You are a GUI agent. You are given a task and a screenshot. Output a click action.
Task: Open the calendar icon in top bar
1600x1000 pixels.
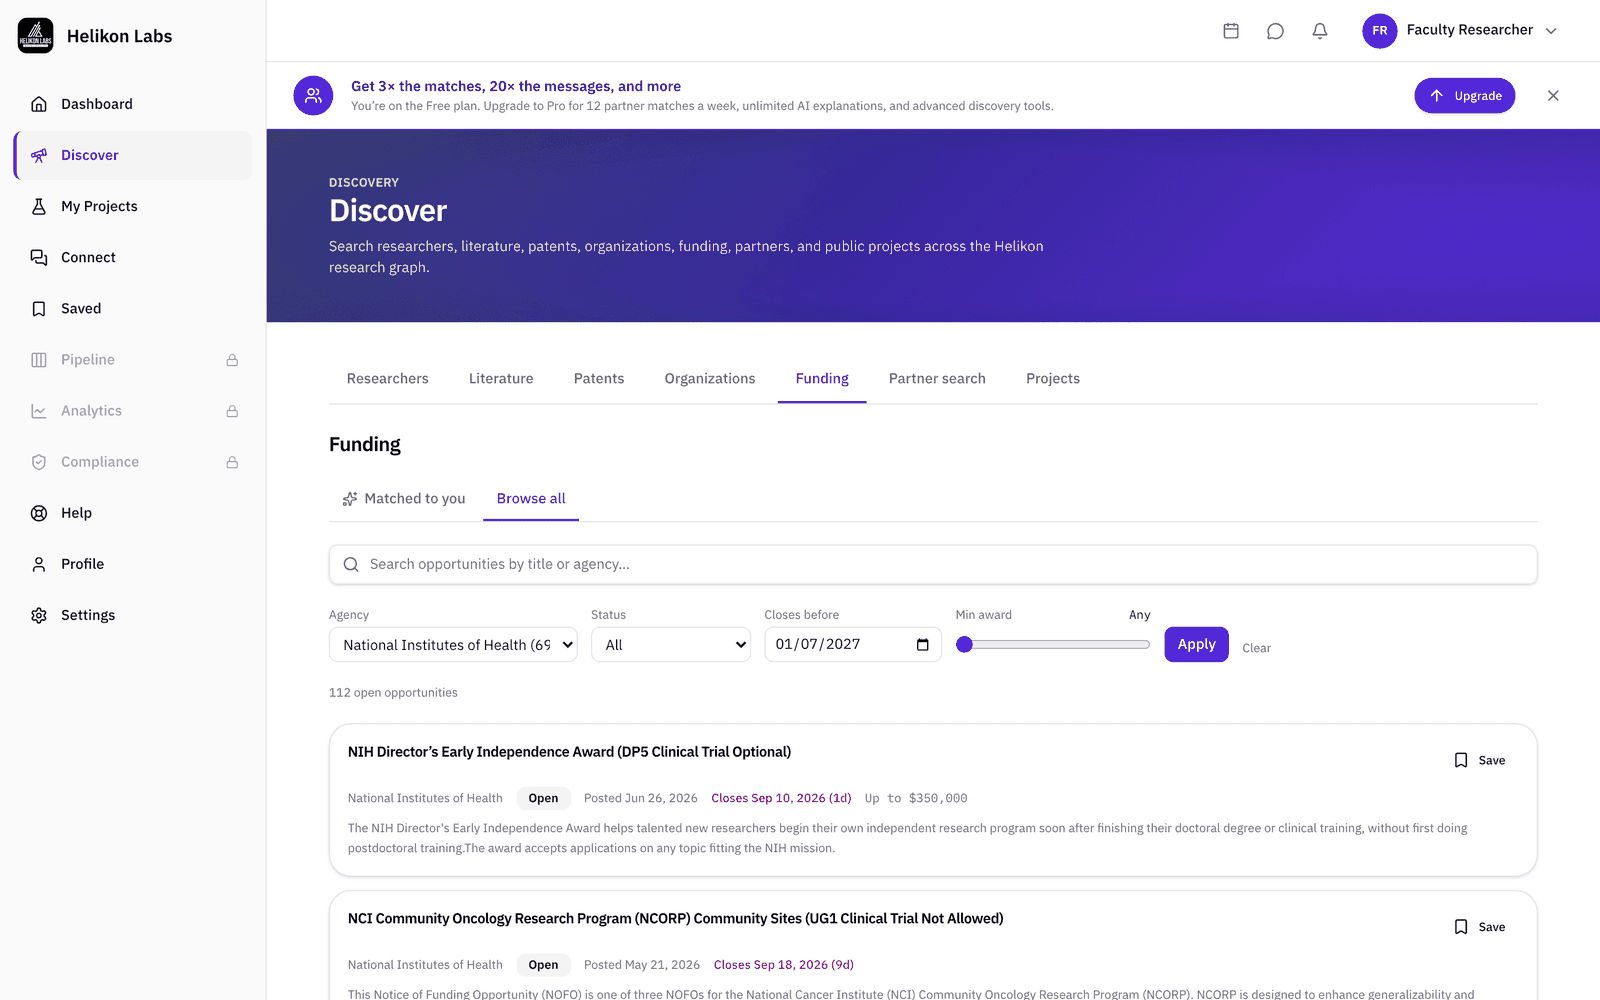point(1231,31)
